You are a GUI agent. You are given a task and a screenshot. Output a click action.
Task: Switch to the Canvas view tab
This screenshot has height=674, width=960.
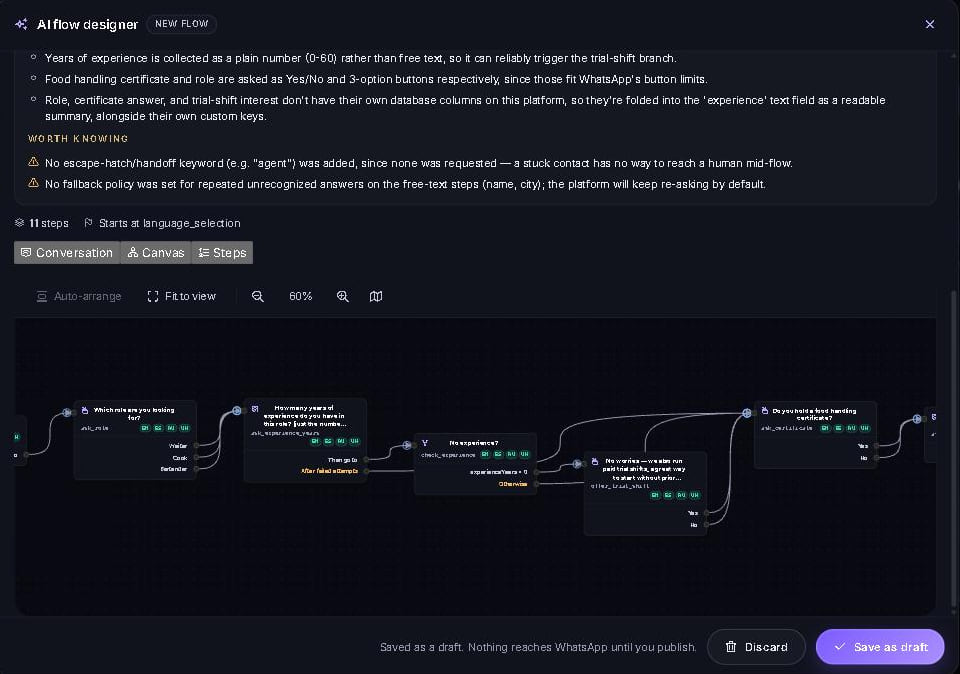[156, 253]
